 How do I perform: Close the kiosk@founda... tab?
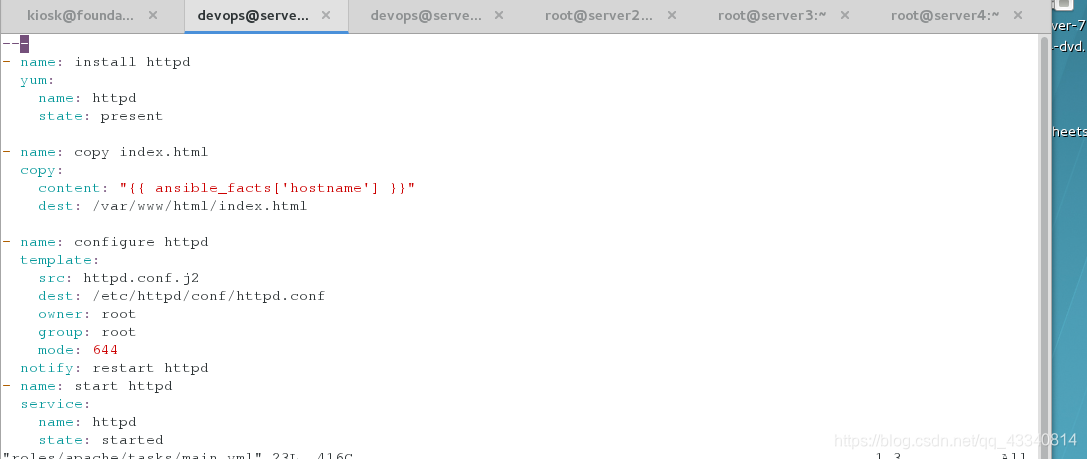coord(153,15)
